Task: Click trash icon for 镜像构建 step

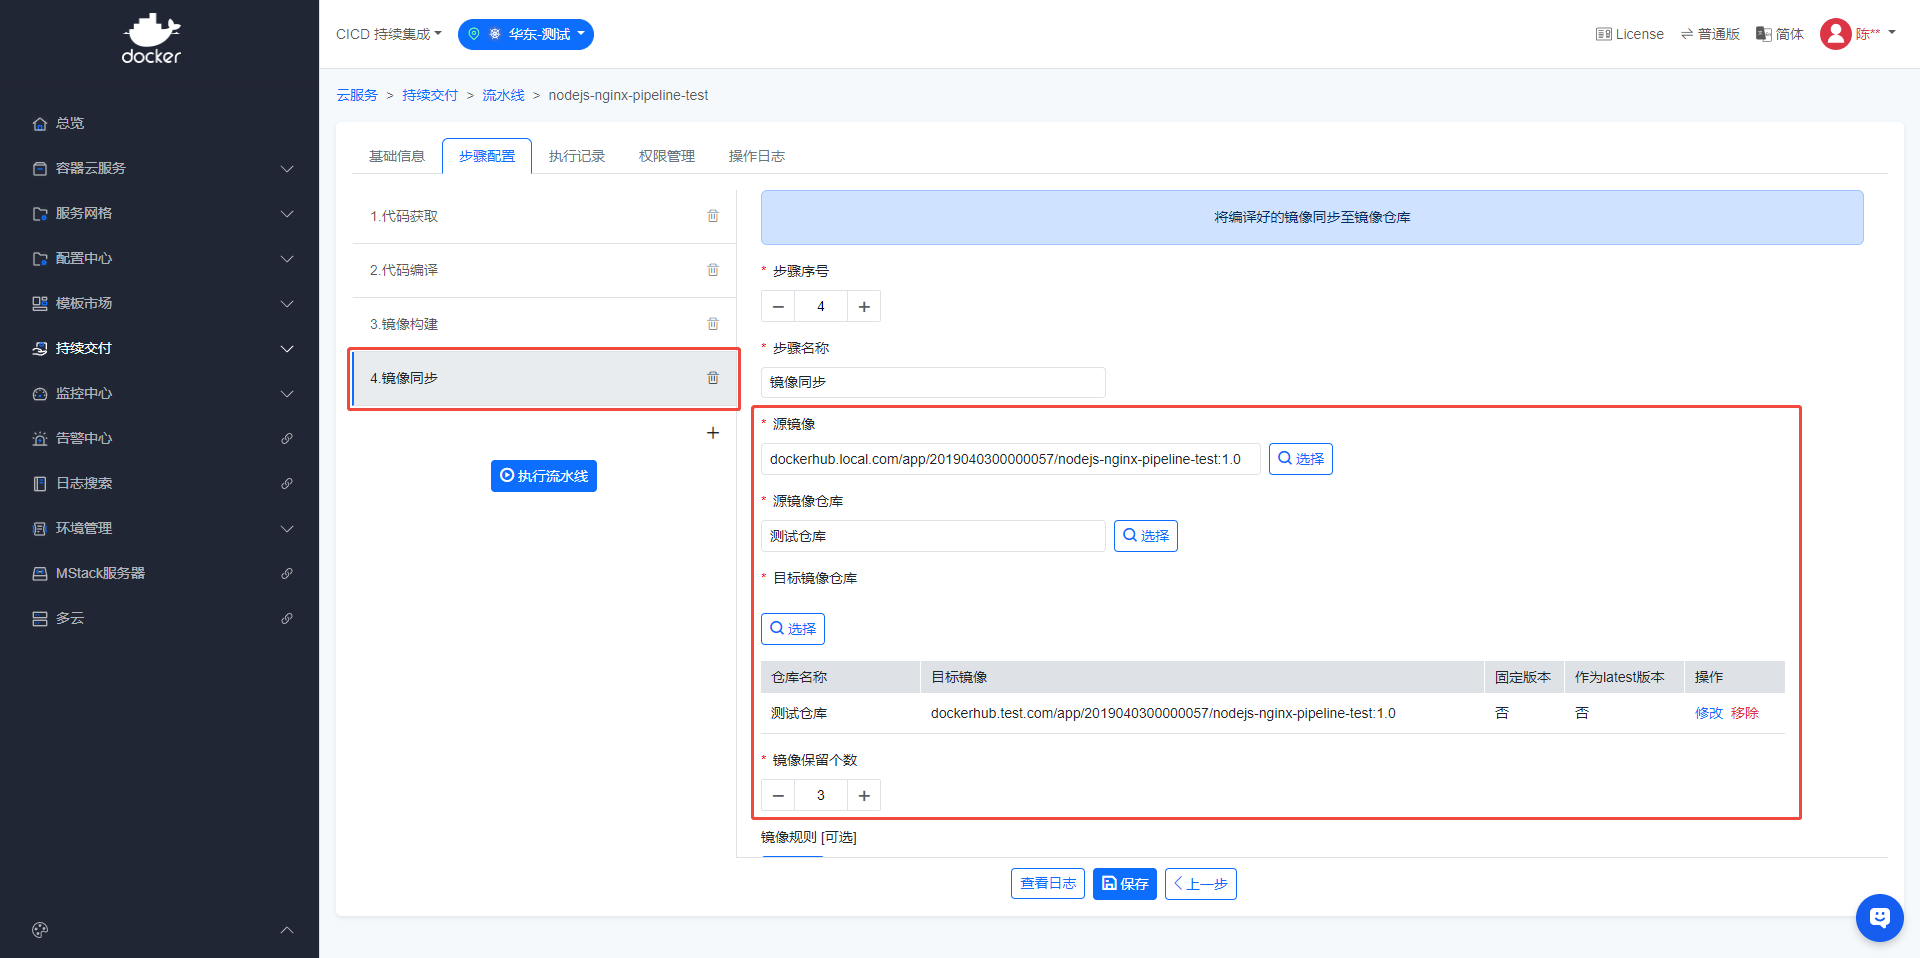Action: 713,324
